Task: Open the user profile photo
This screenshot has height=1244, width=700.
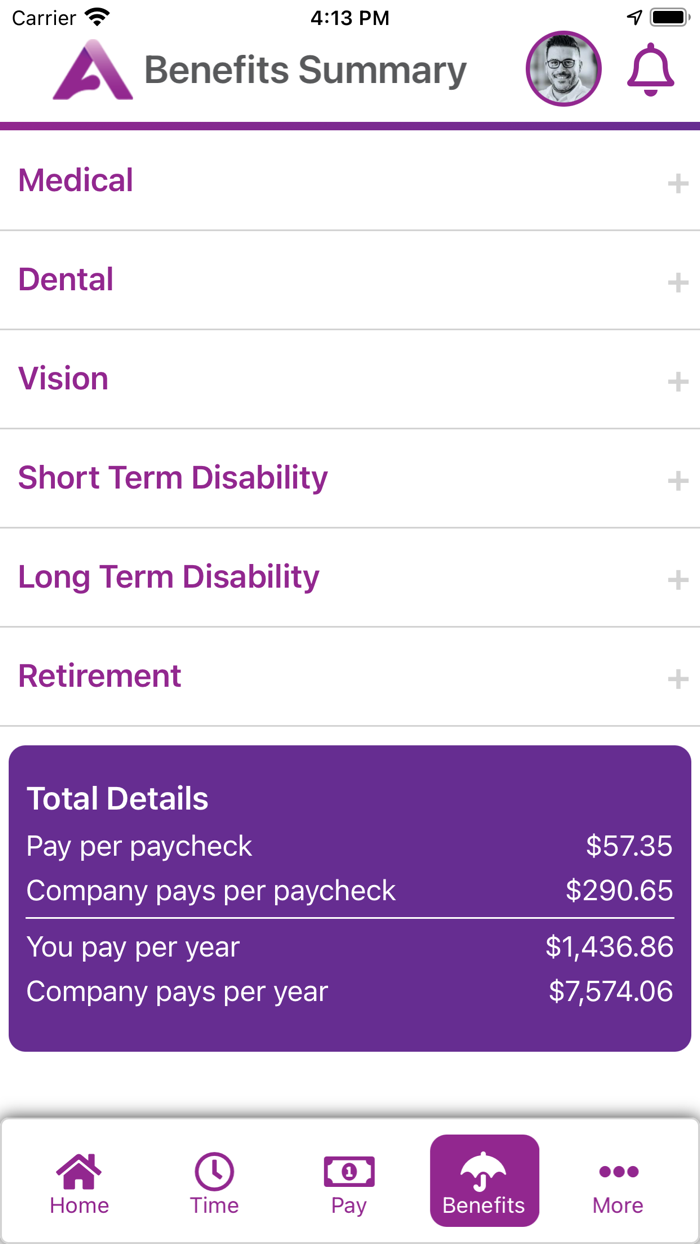Action: click(564, 69)
